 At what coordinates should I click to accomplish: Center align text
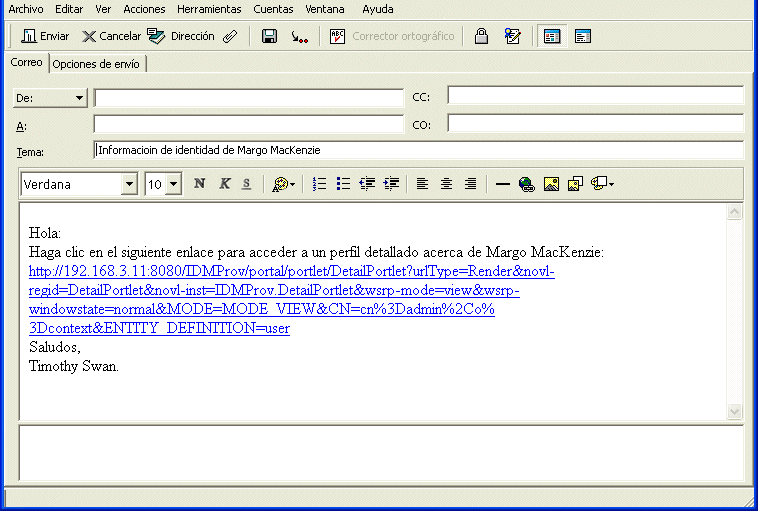point(446,184)
